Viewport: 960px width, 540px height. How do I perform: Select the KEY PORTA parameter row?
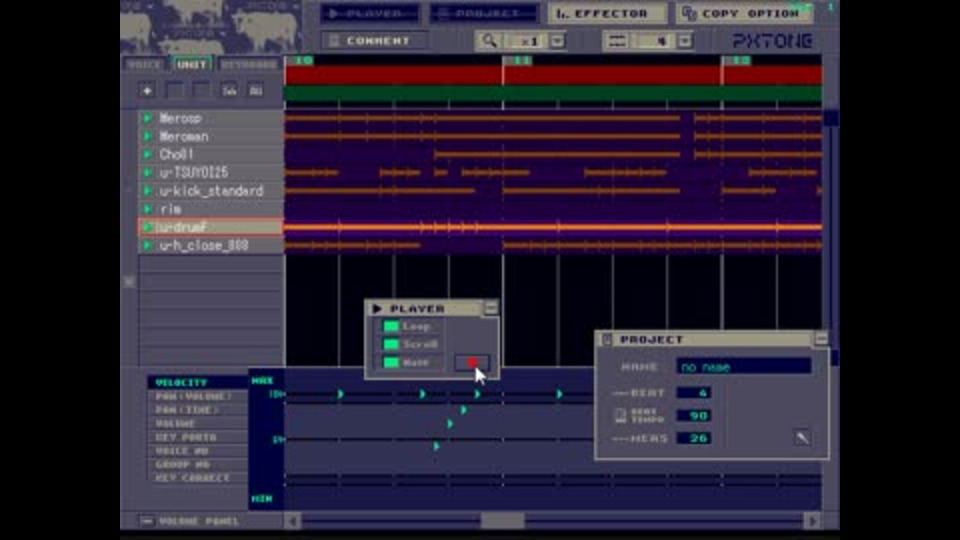point(197,437)
